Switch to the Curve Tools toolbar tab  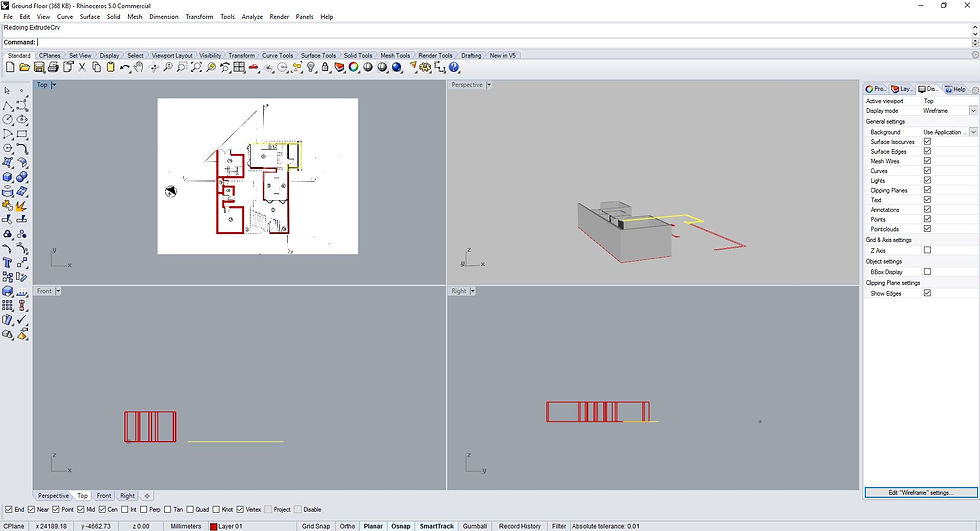pyautogui.click(x=277, y=56)
